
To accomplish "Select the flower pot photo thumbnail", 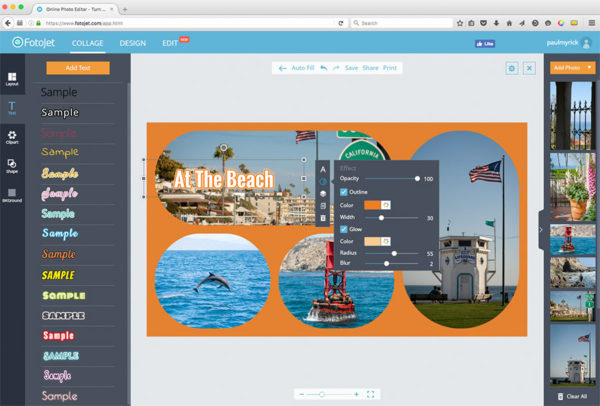I will point(572,187).
